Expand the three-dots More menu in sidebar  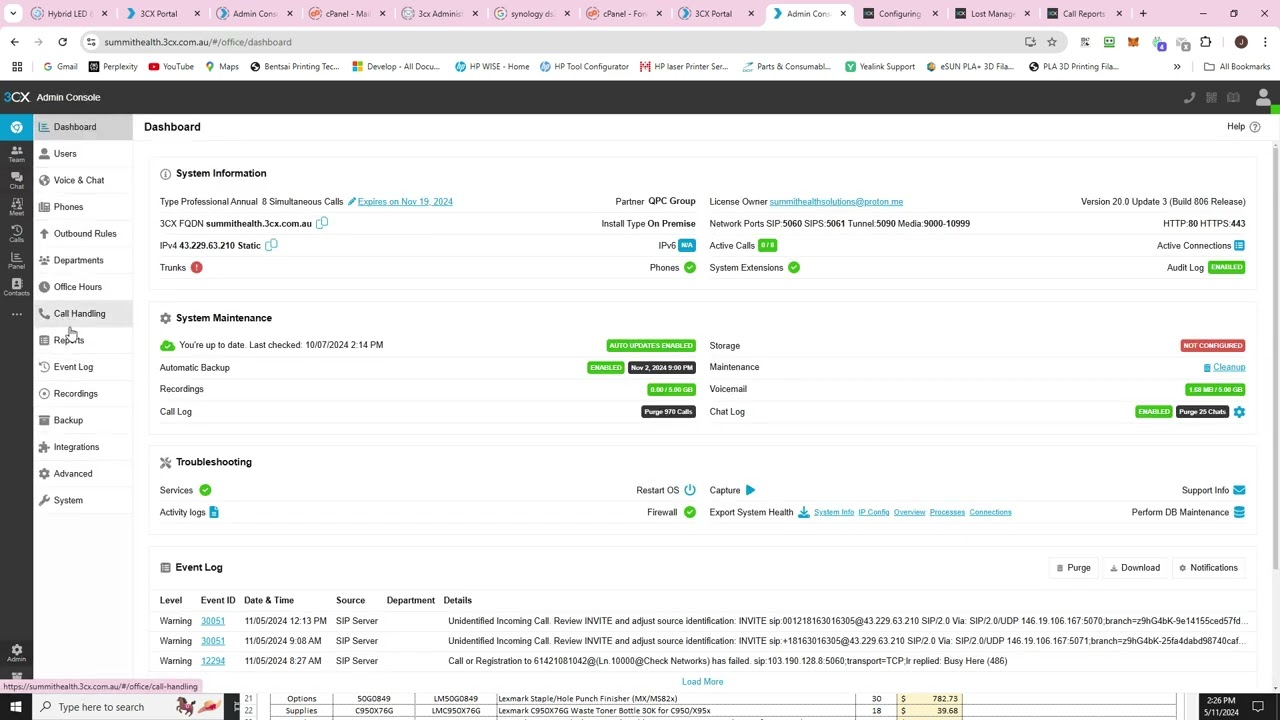16,314
